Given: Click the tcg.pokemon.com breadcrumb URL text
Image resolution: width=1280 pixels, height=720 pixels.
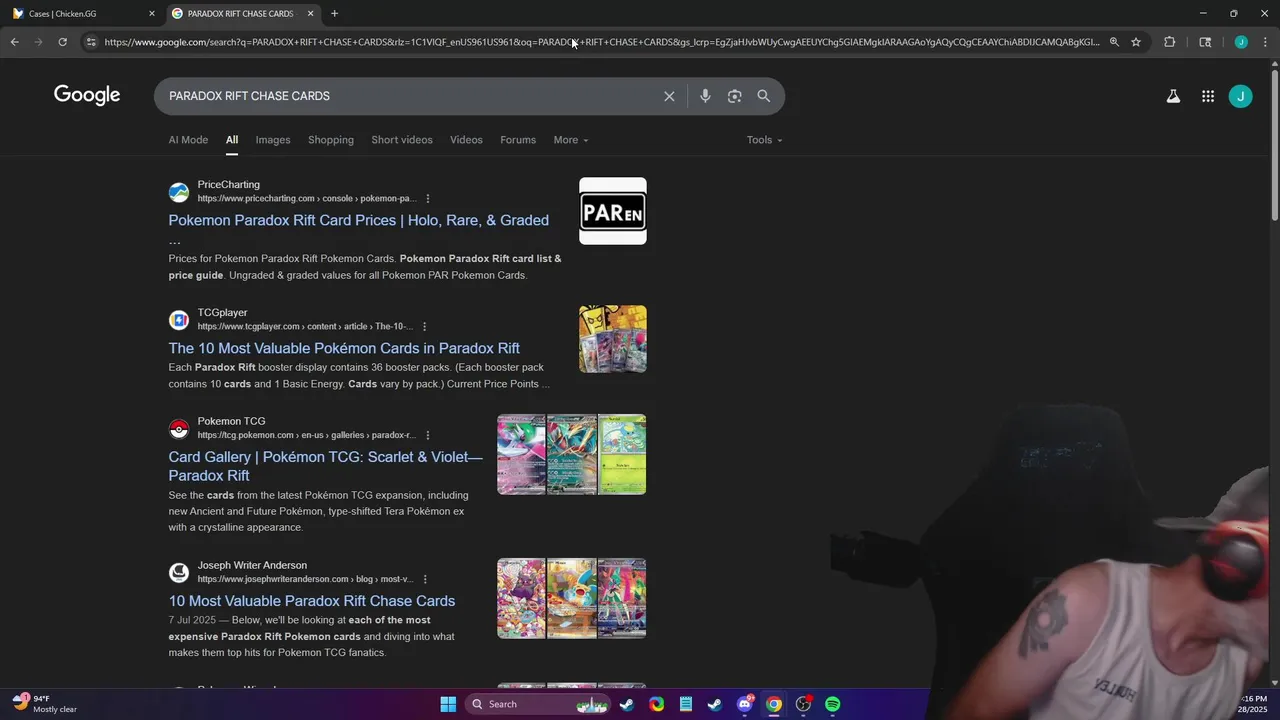Looking at the screenshot, I should [306, 435].
